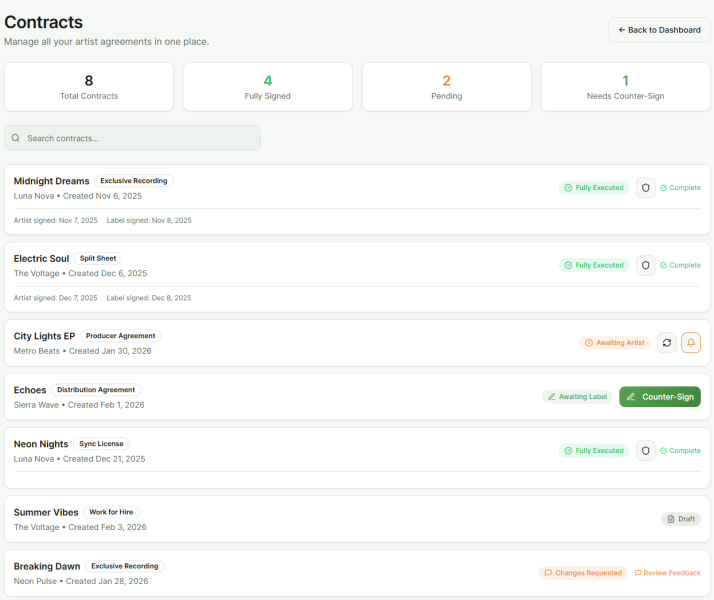714x600 pixels.
Task: Click shield icon on Midnight Dreams contract
Action: point(645,187)
